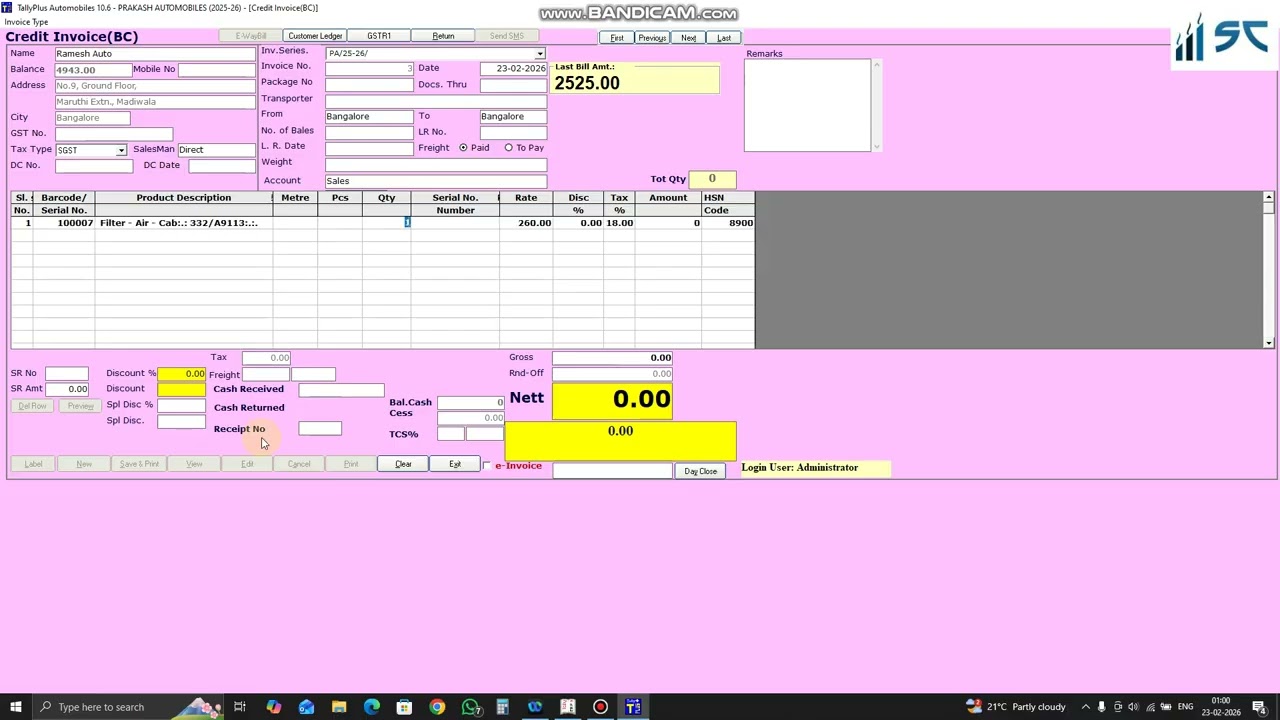The width and height of the screenshot is (1280, 720).
Task: Click the Discount % field
Action: [181, 374]
